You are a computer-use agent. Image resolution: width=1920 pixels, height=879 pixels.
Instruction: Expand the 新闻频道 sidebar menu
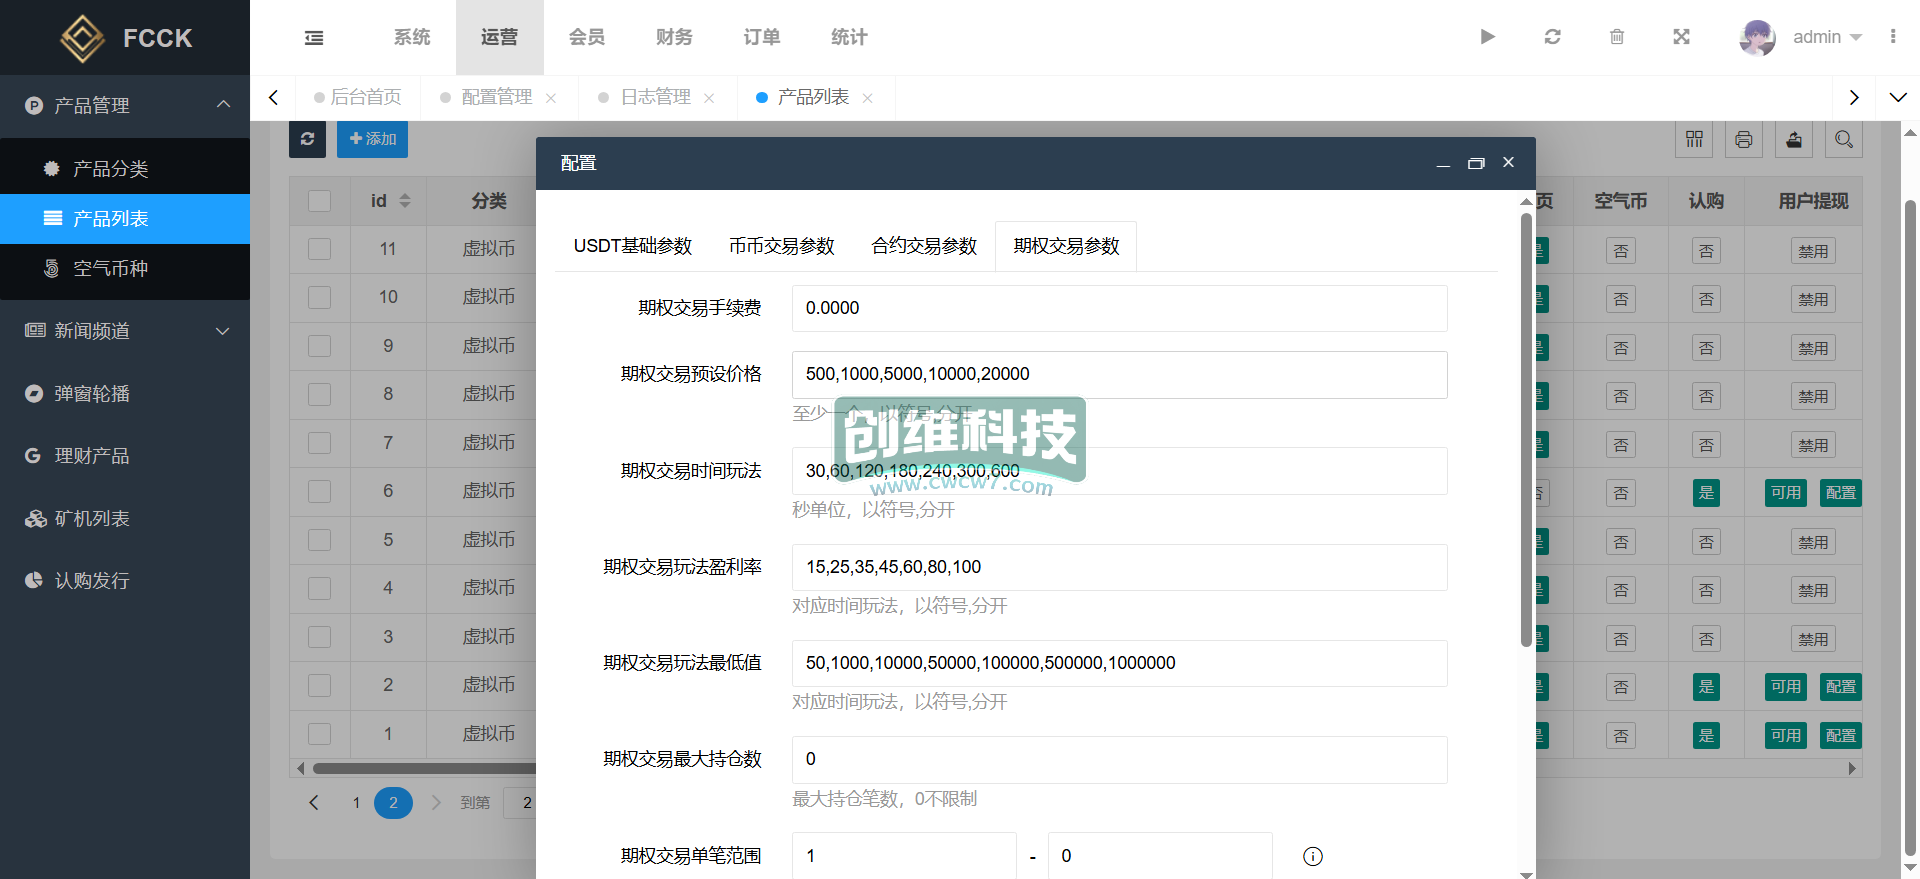tap(125, 331)
